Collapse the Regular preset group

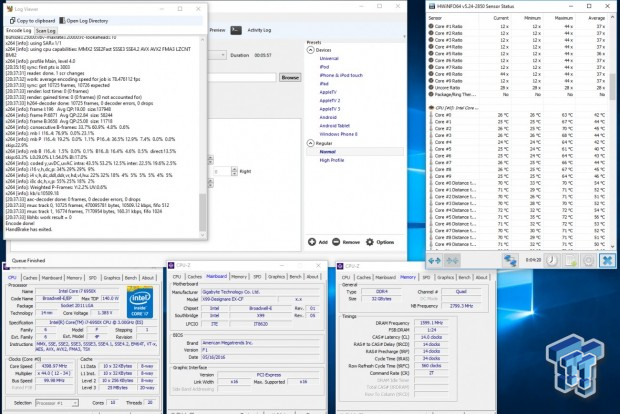point(310,143)
